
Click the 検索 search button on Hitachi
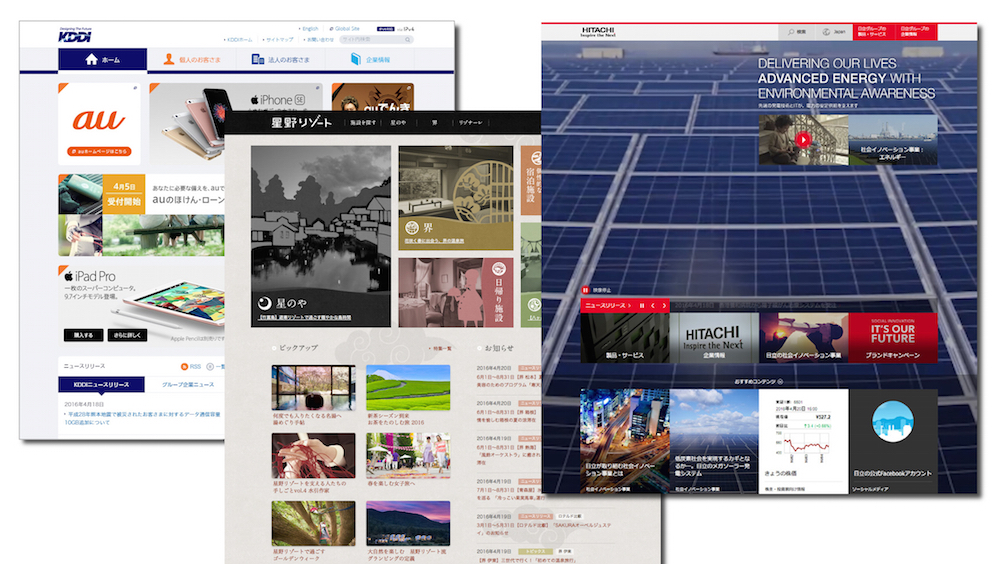point(797,32)
